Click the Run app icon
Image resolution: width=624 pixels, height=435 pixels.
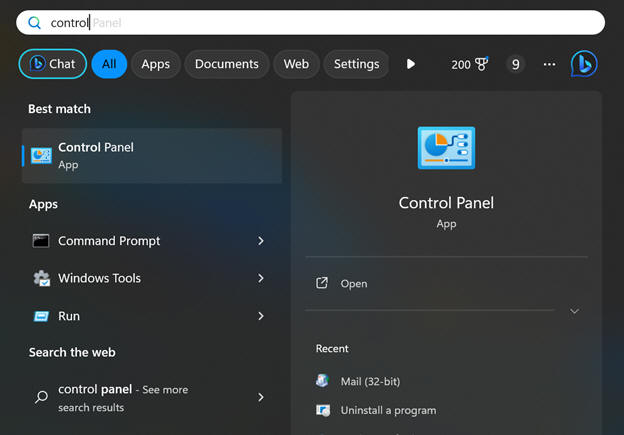tap(41, 316)
